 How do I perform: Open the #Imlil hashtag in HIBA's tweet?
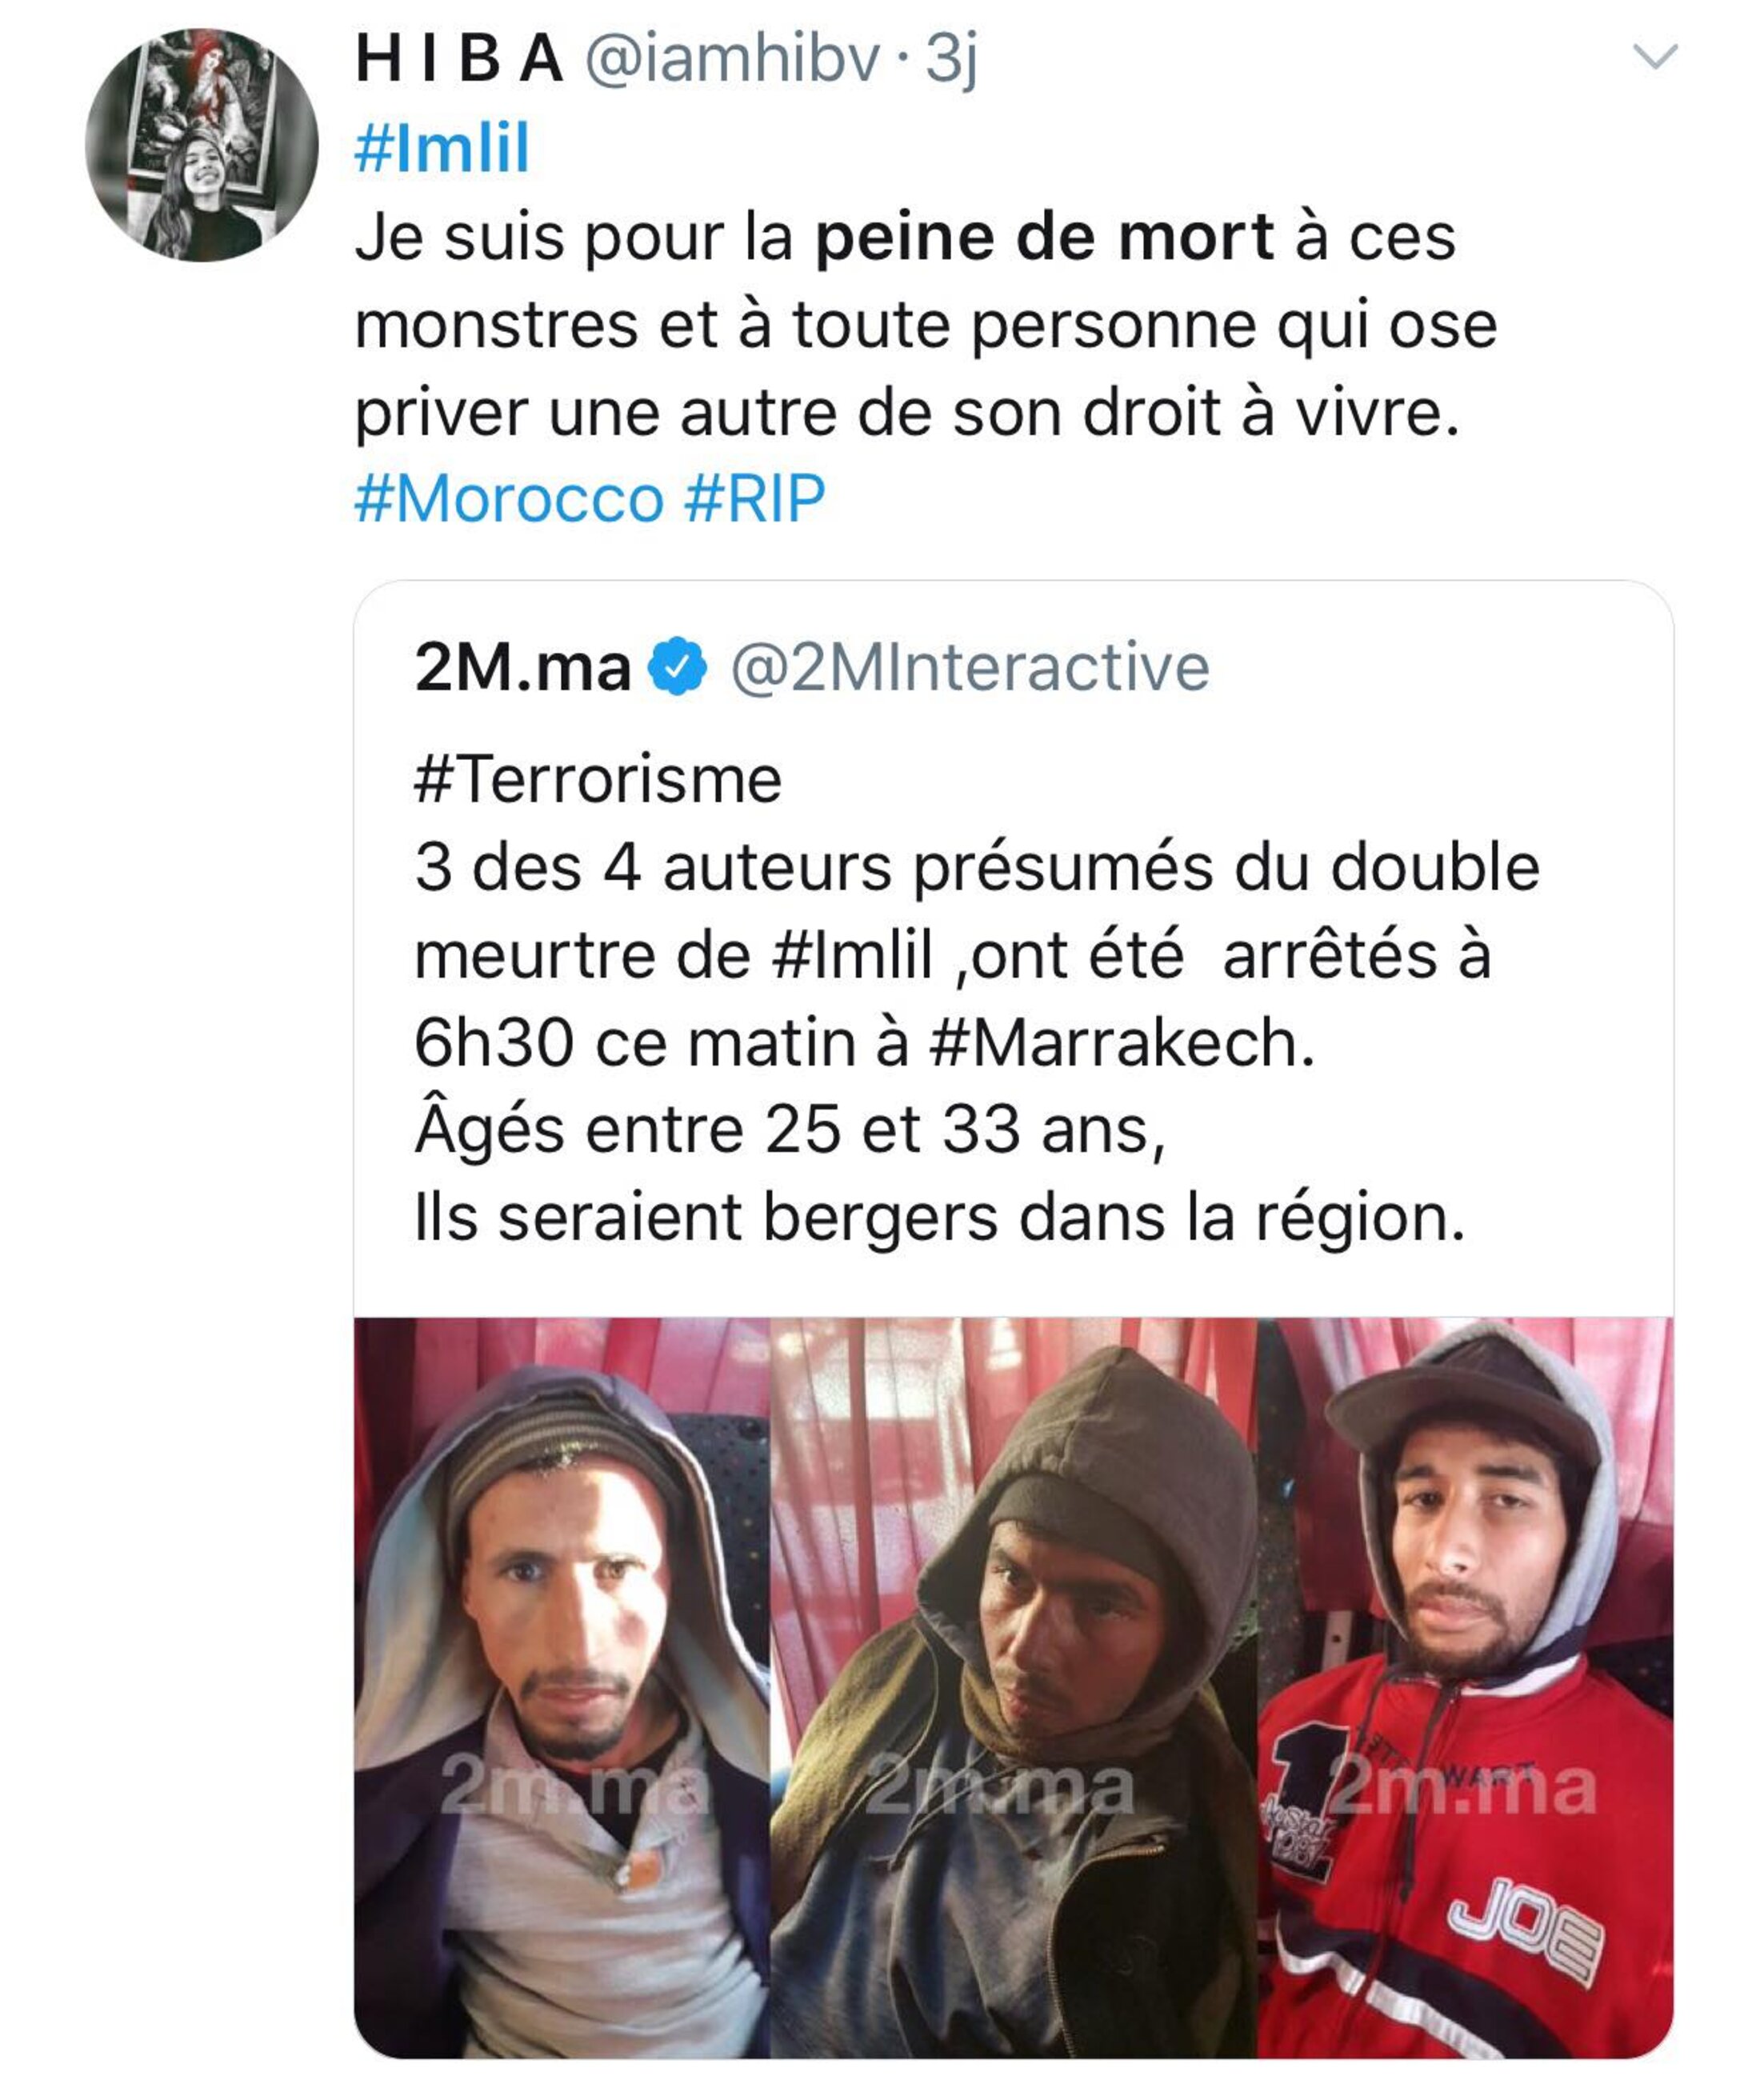(x=442, y=148)
